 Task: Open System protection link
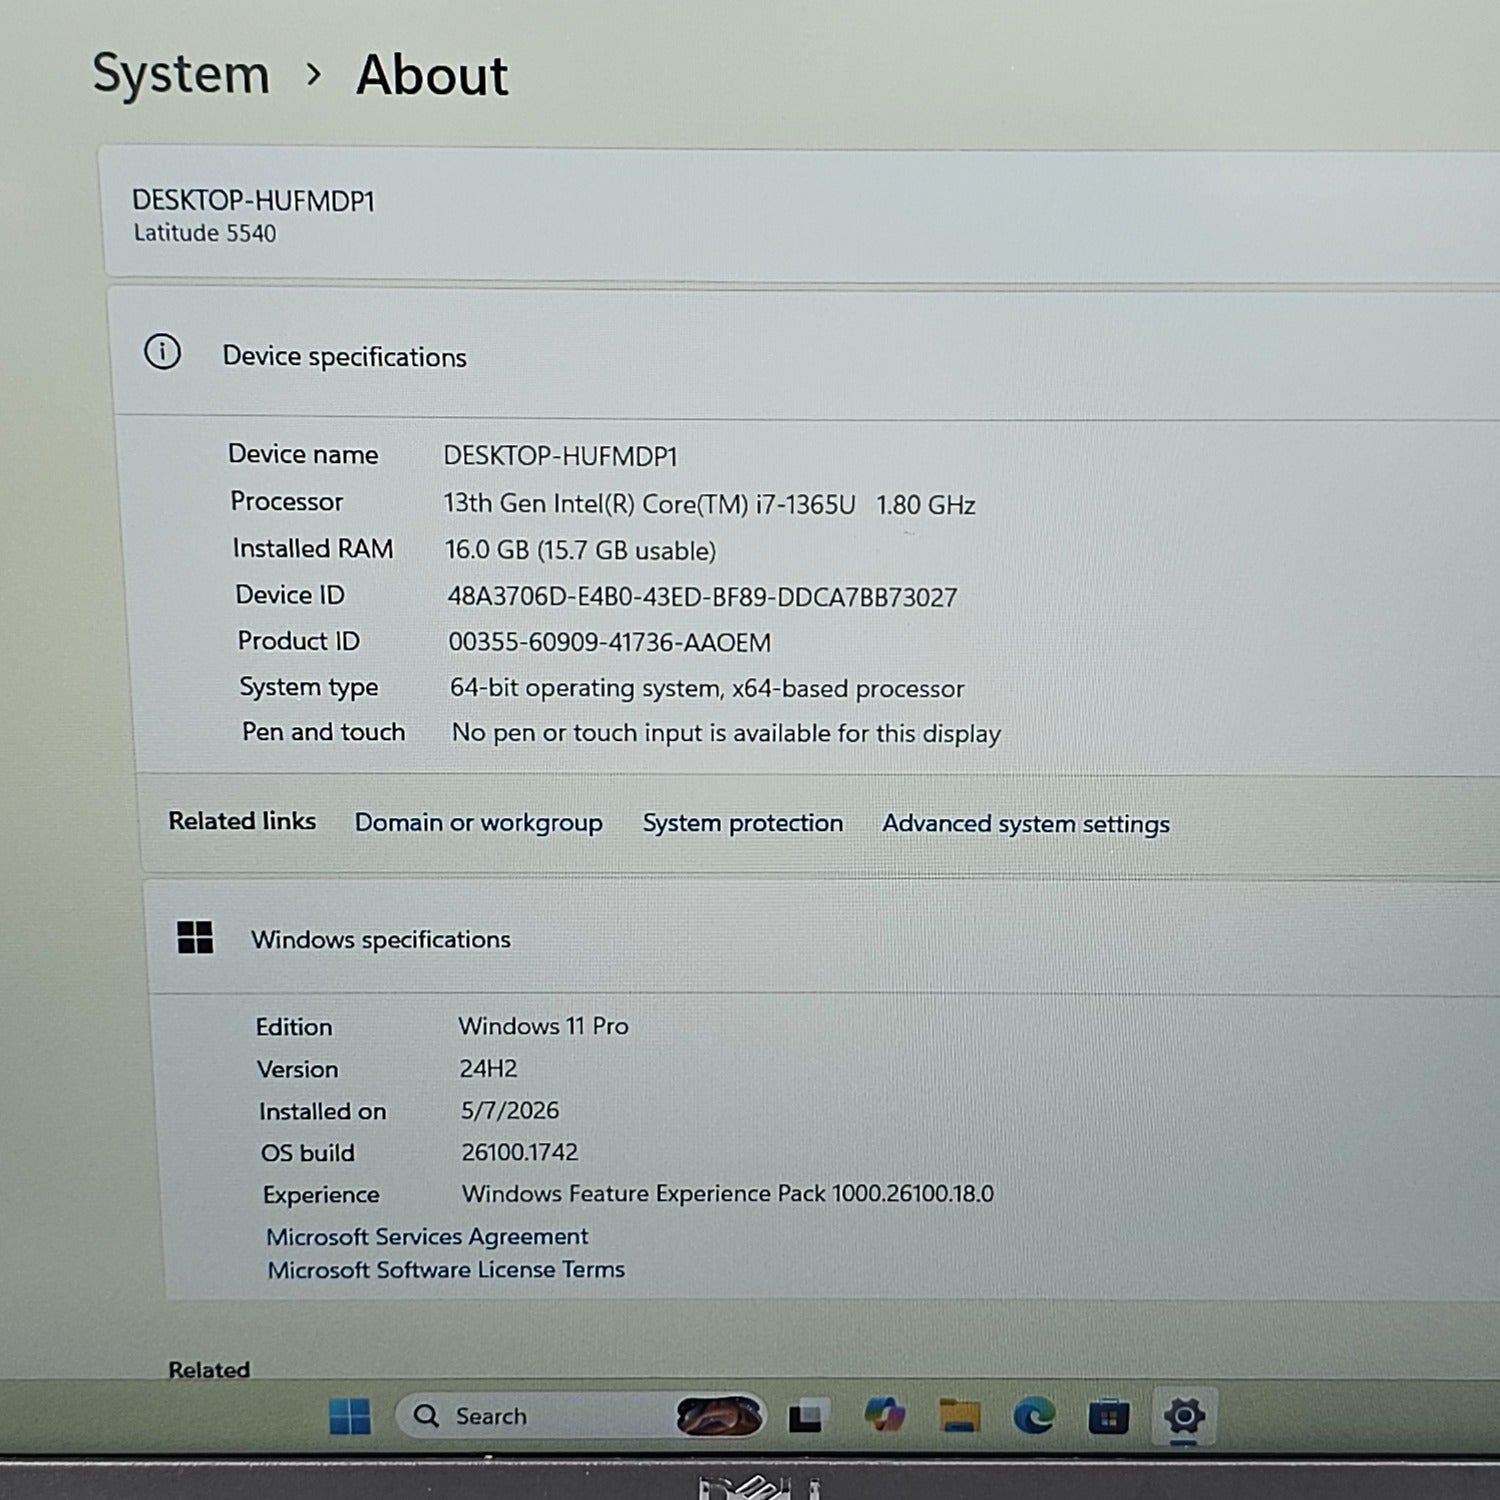(743, 823)
